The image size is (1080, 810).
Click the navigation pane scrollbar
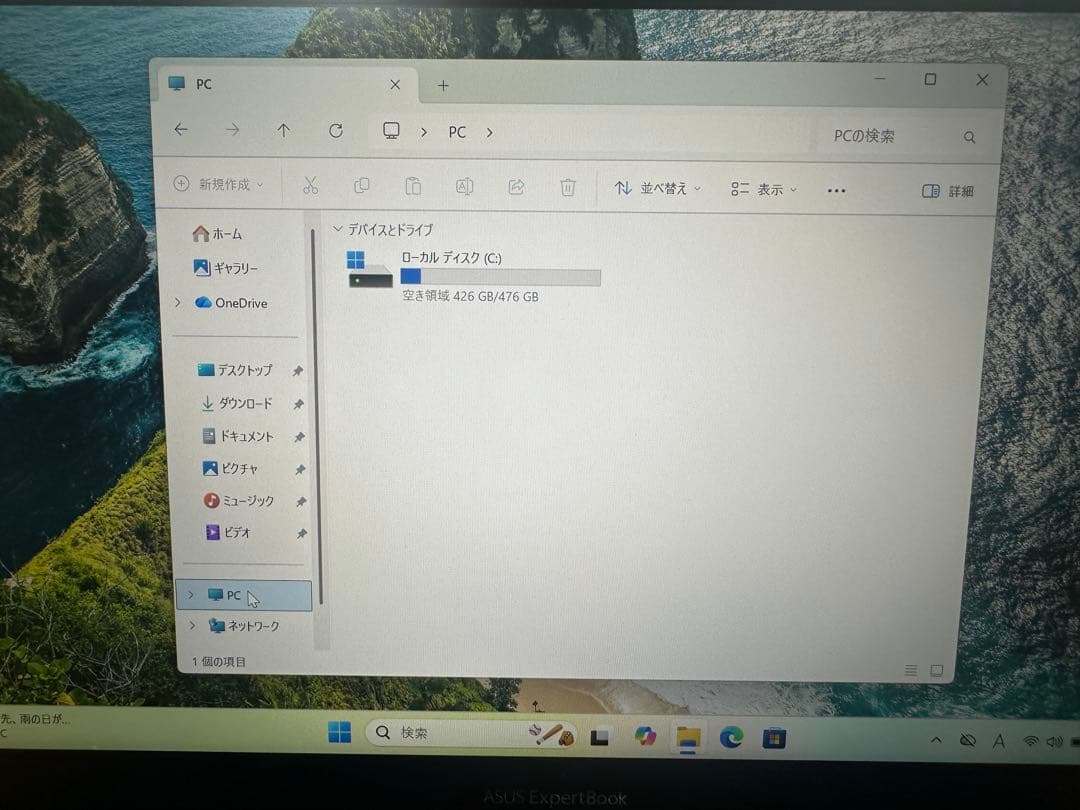pos(317,419)
